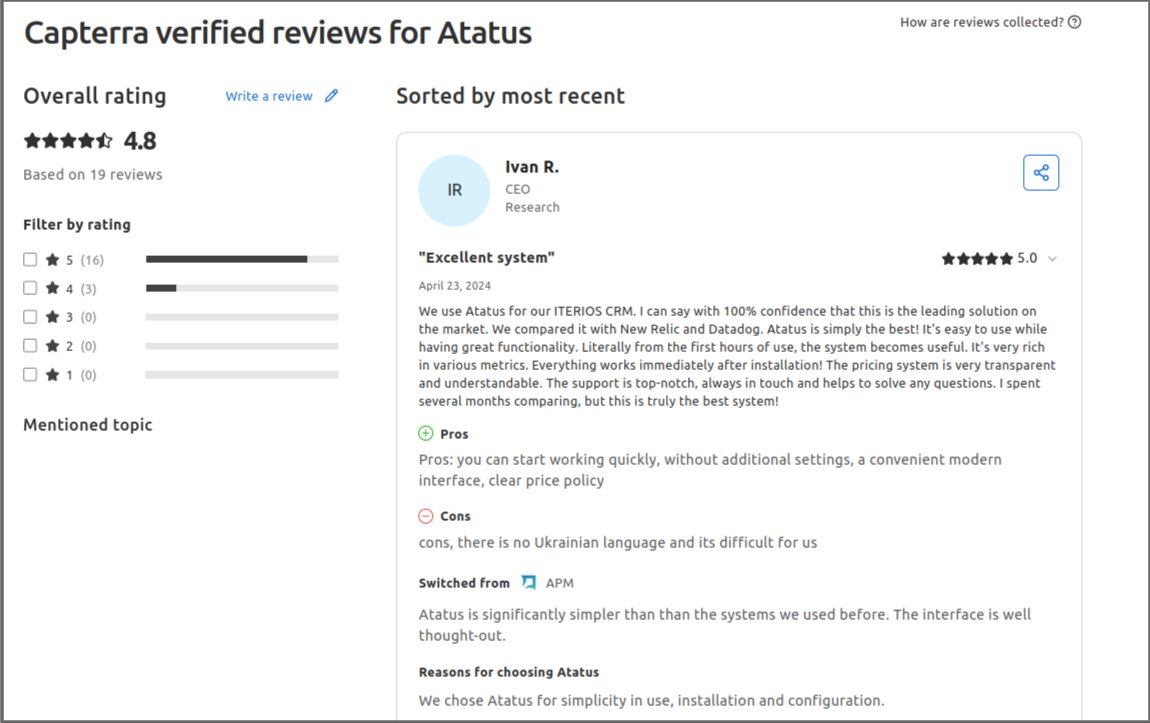Screen dimensions: 1150x723
Task: Click the overall rating stars beside 4.8
Action: coord(68,141)
